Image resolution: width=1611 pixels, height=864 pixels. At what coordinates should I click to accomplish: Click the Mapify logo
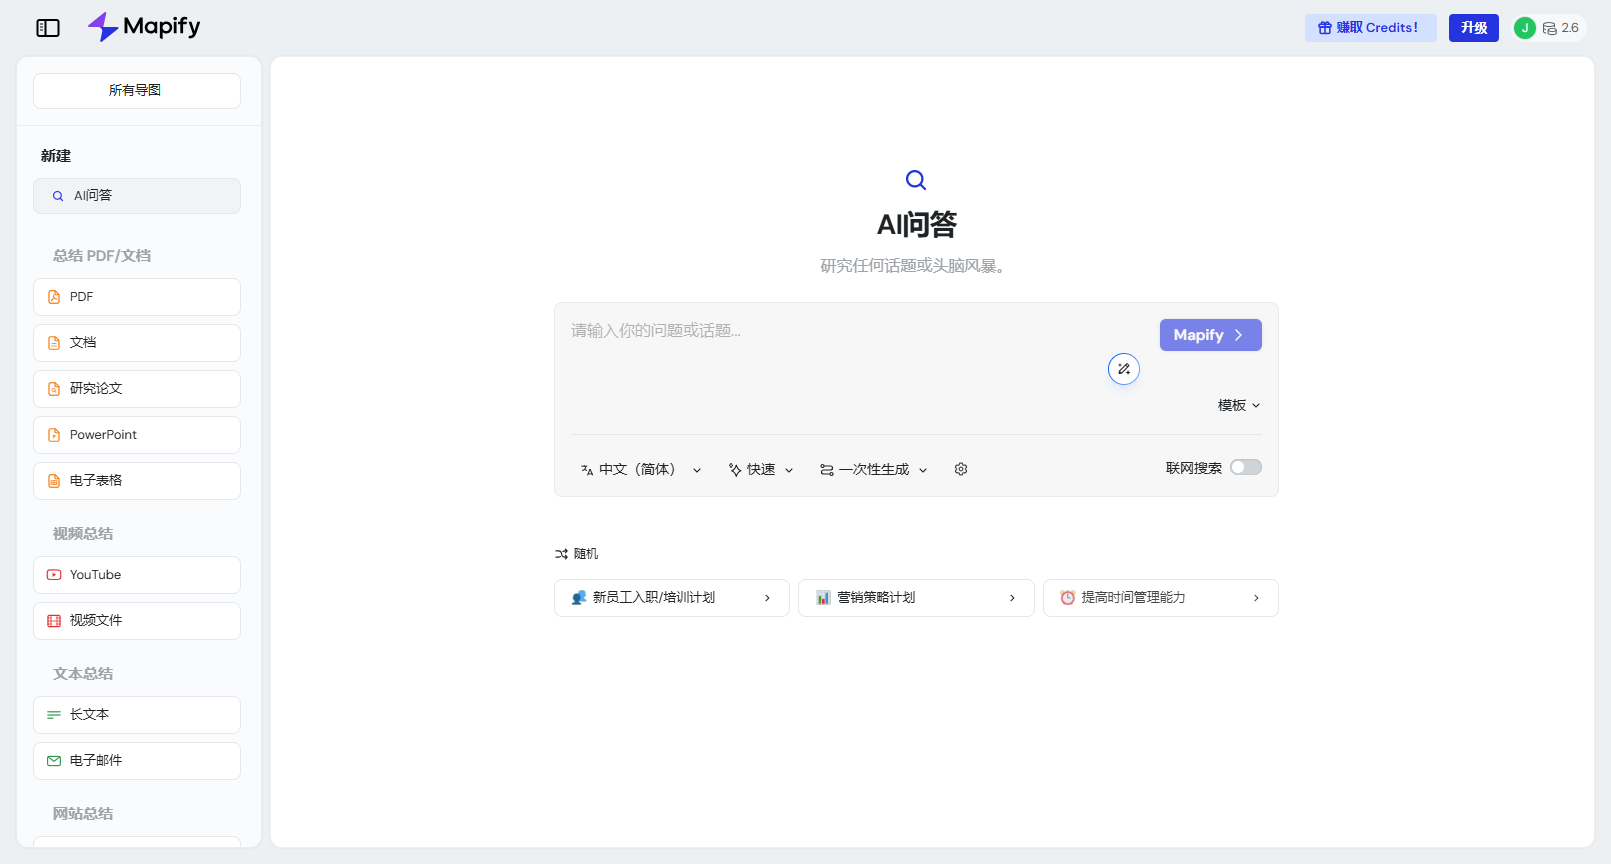[x=144, y=27]
